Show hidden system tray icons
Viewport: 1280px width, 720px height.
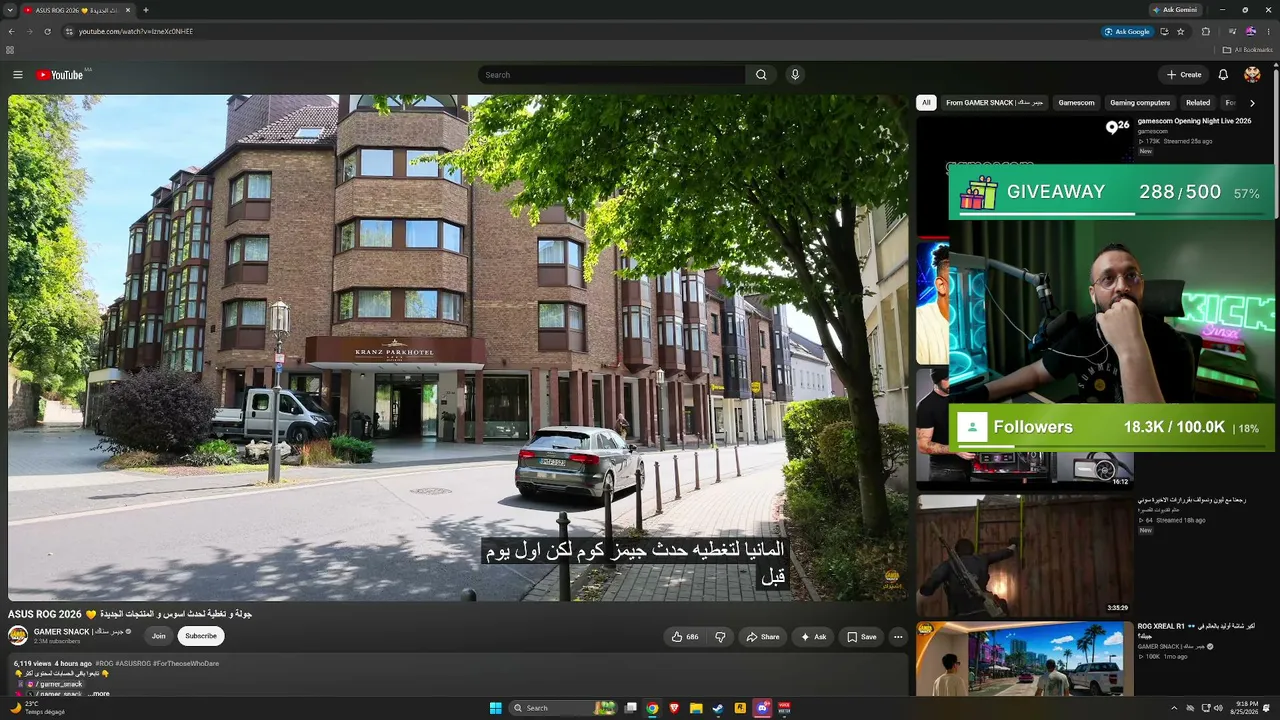(x=1175, y=708)
